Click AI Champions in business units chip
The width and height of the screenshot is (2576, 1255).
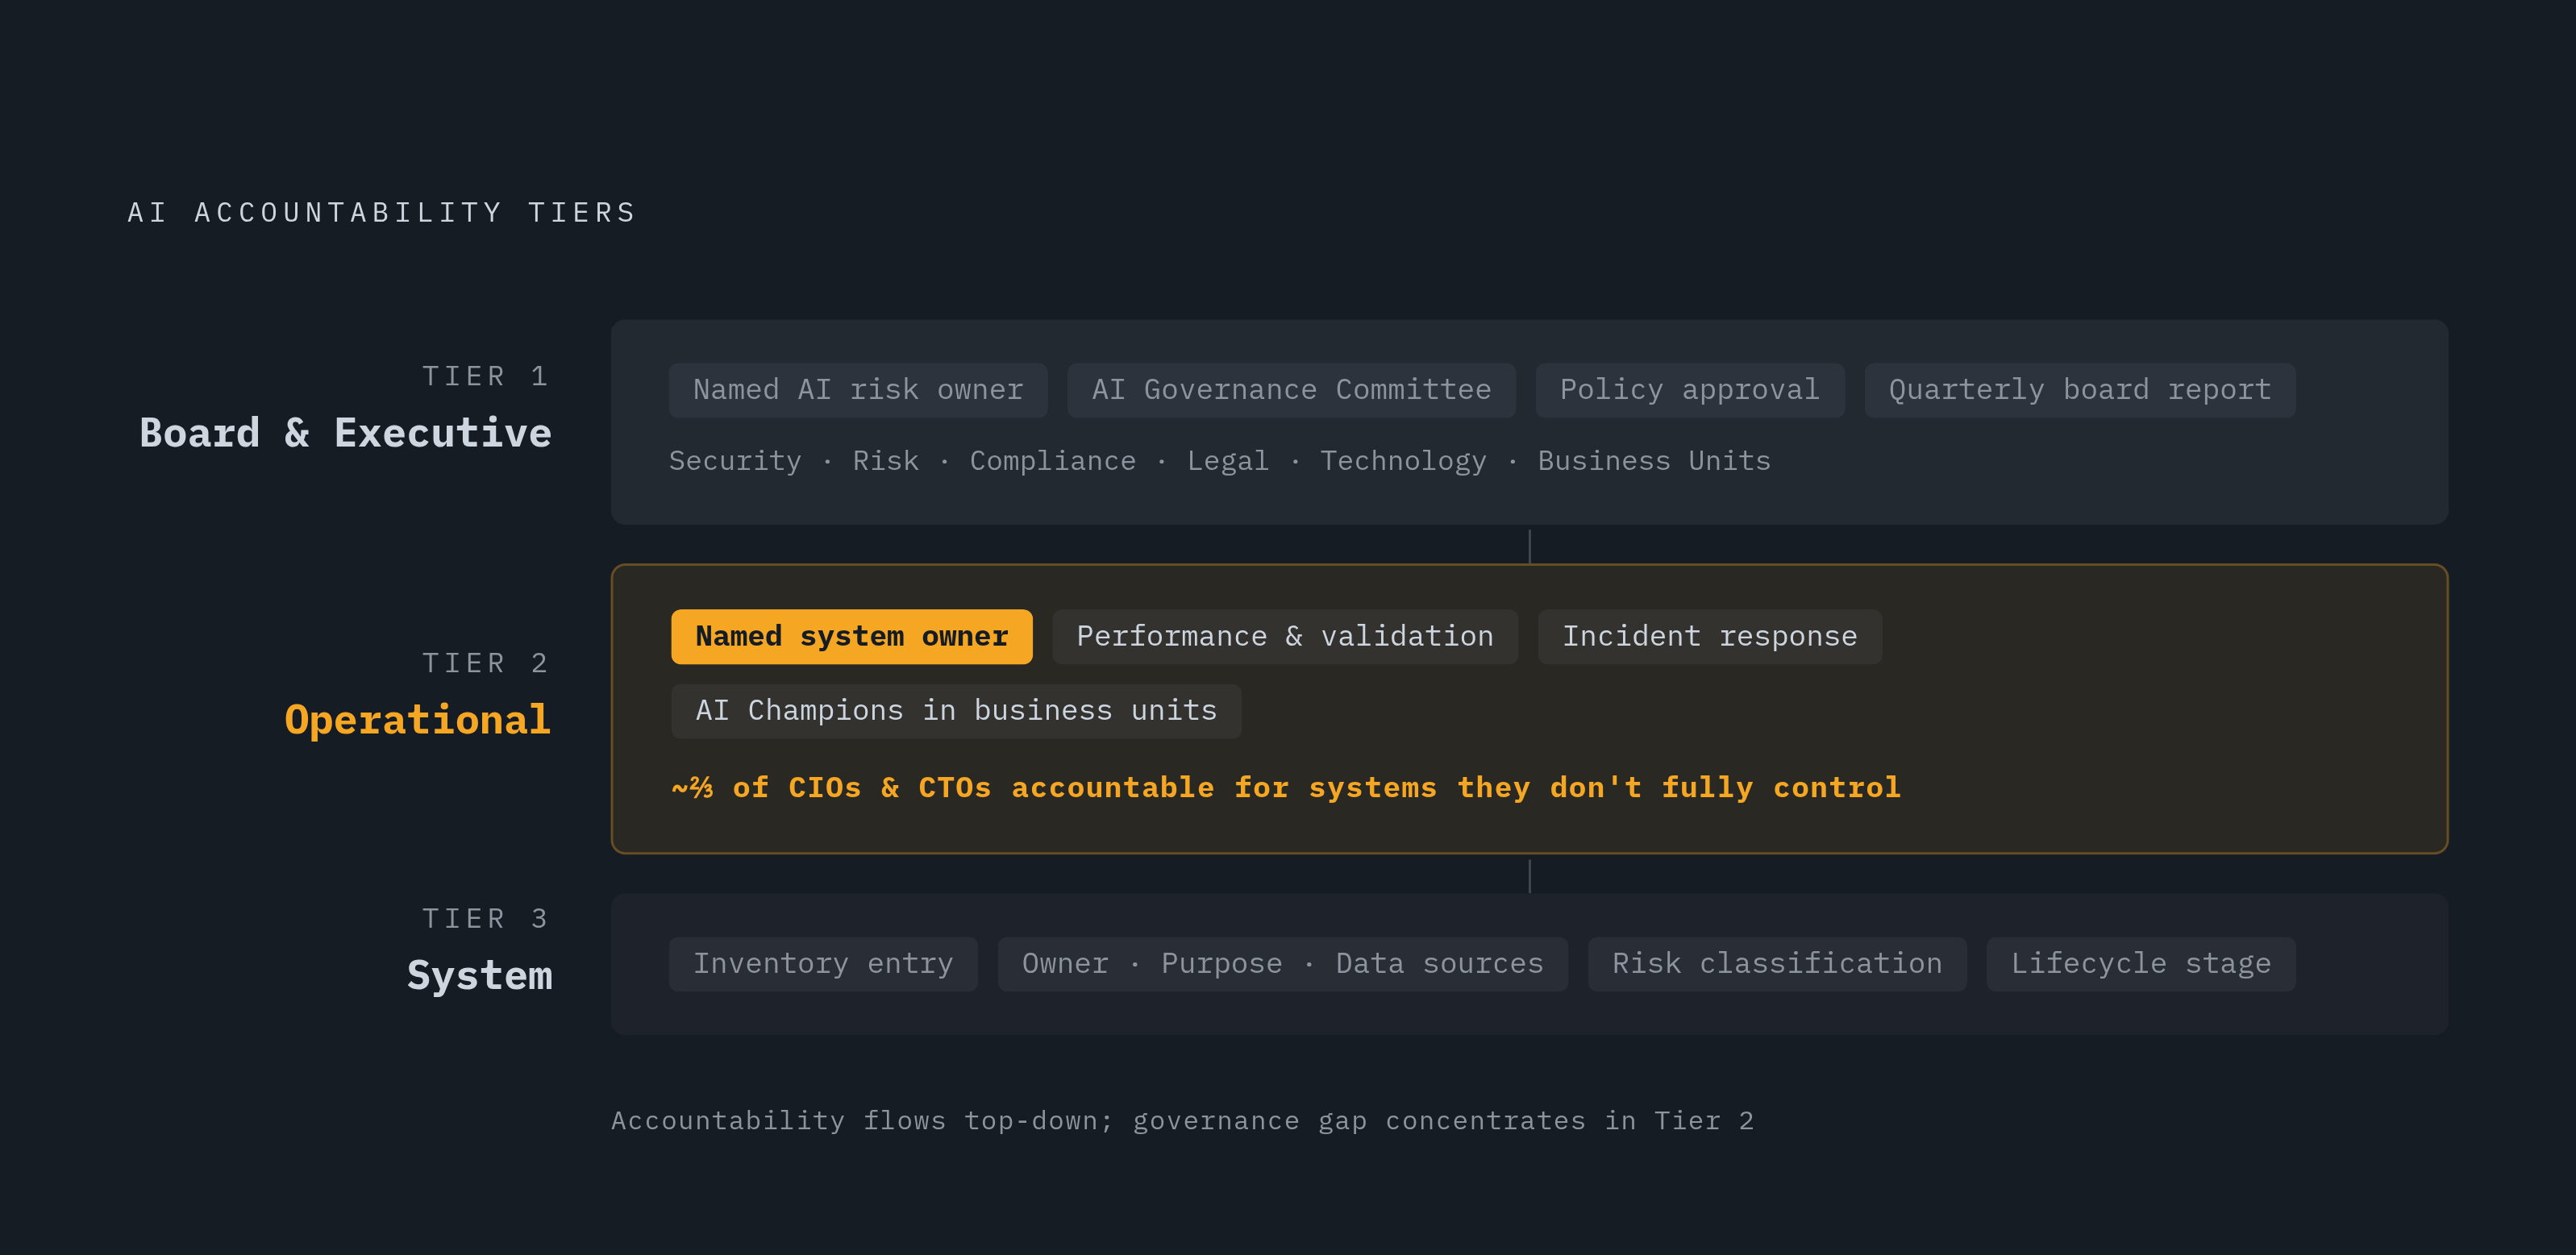956,711
